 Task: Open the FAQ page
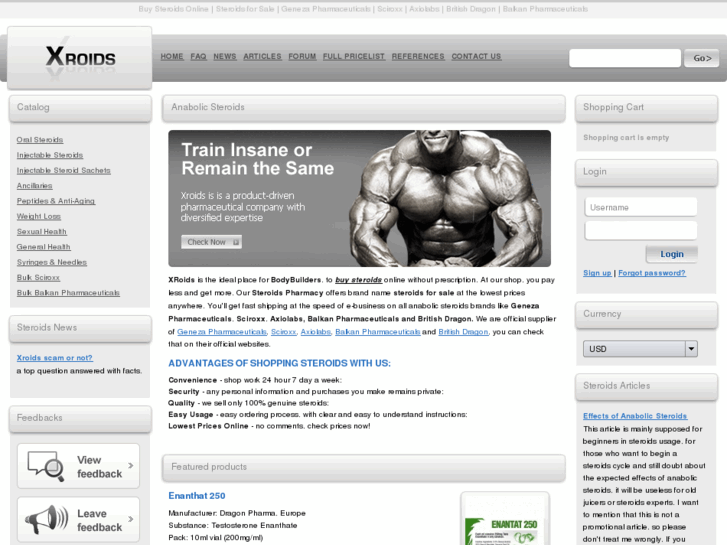(198, 57)
